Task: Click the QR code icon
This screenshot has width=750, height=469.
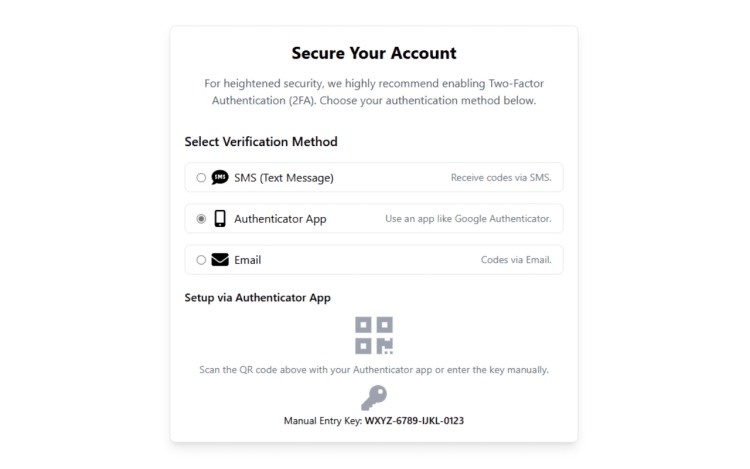Action: tap(374, 335)
